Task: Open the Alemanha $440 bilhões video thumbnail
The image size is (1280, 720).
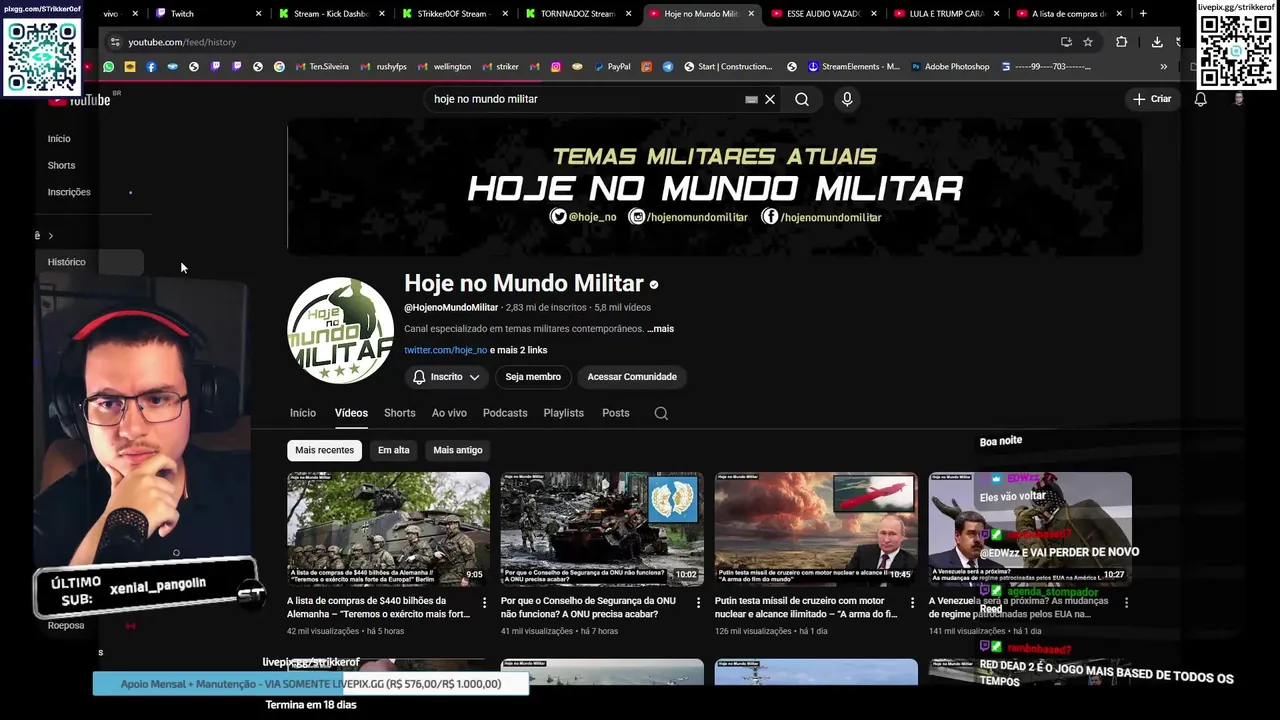Action: (388, 529)
